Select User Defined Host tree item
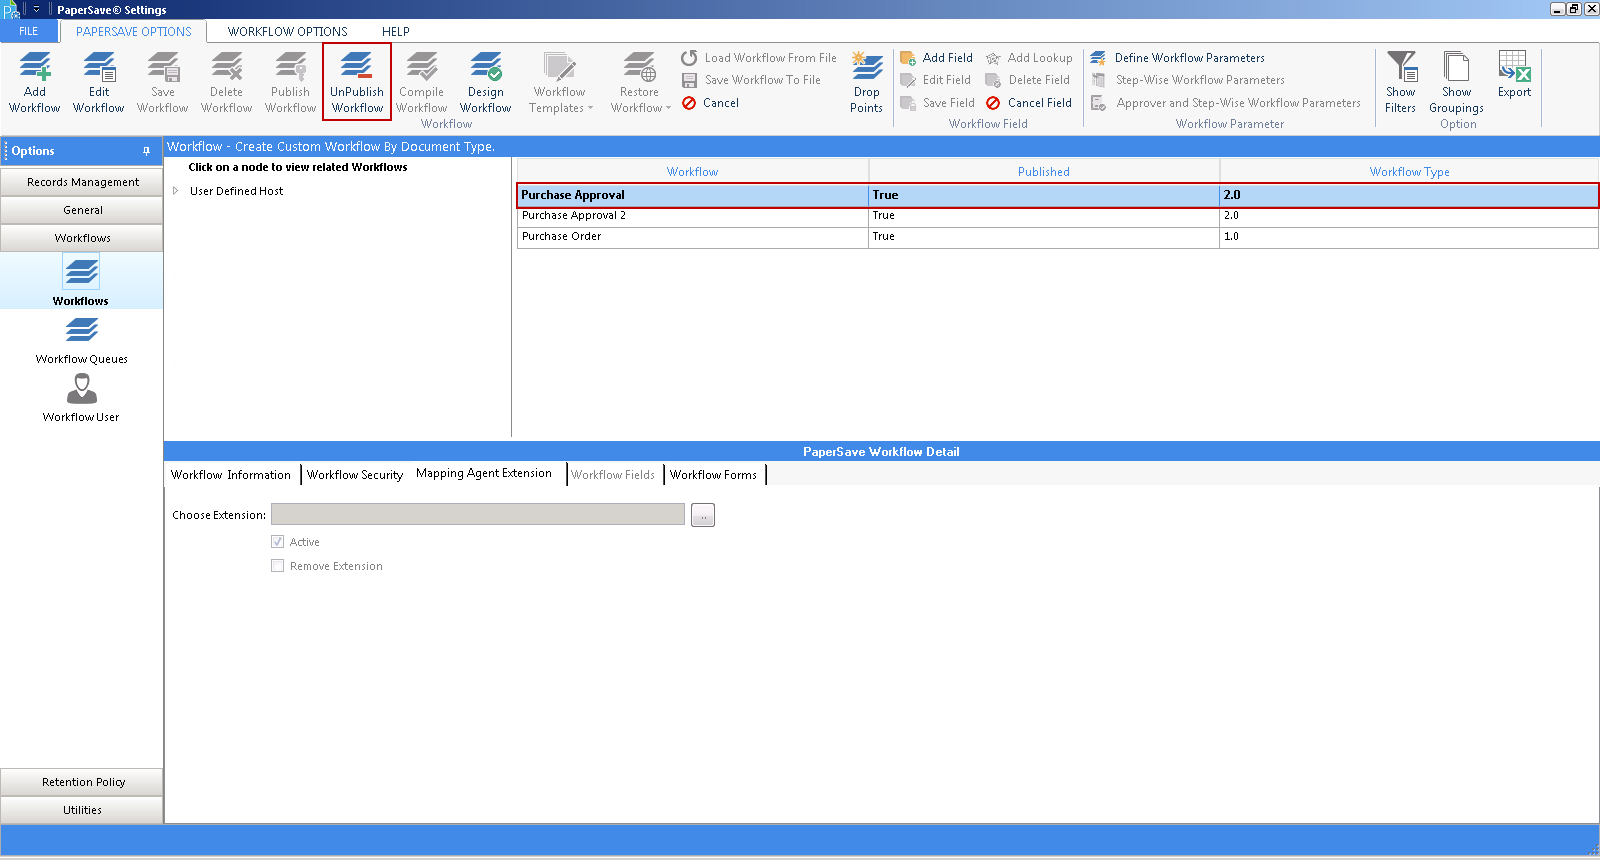This screenshot has width=1600, height=860. [236, 191]
